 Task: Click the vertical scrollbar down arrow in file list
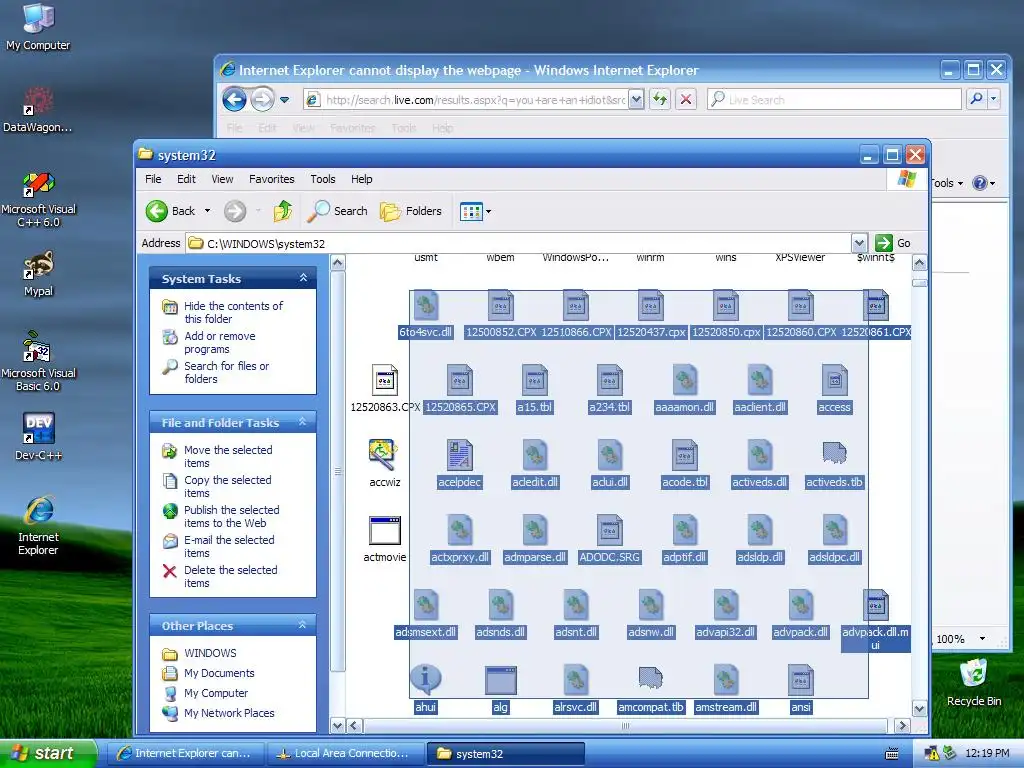(x=920, y=709)
